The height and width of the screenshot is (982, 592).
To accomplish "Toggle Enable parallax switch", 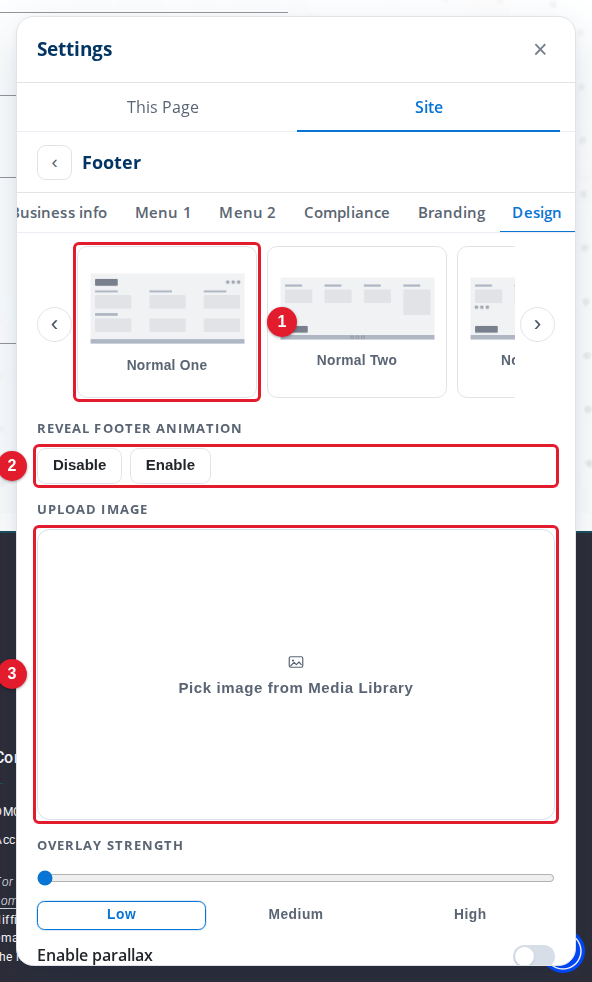I will pos(534,956).
